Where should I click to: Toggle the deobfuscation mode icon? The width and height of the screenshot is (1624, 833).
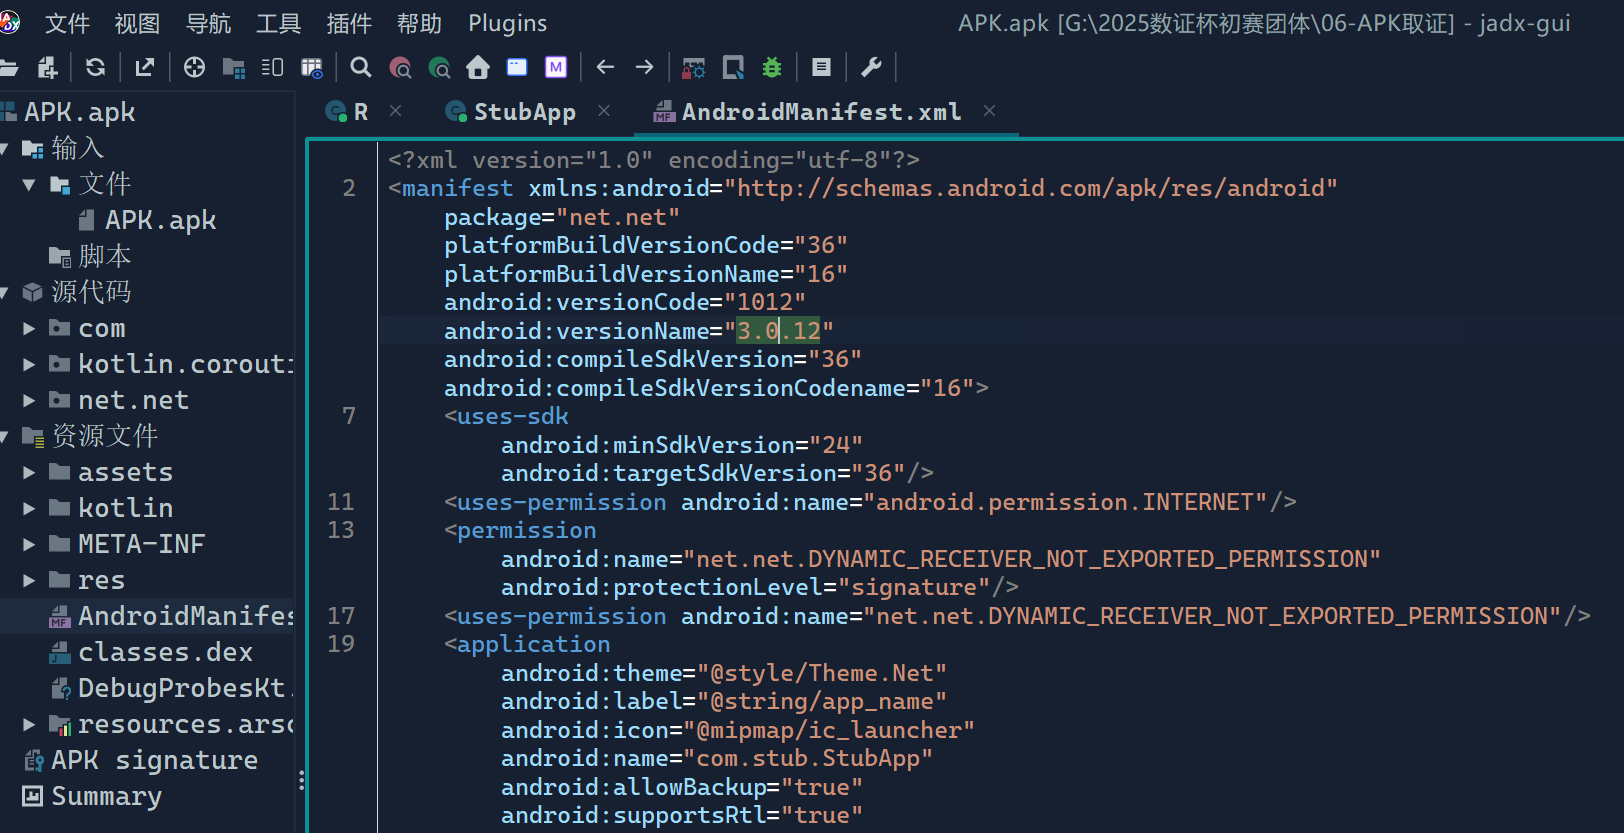click(x=693, y=67)
